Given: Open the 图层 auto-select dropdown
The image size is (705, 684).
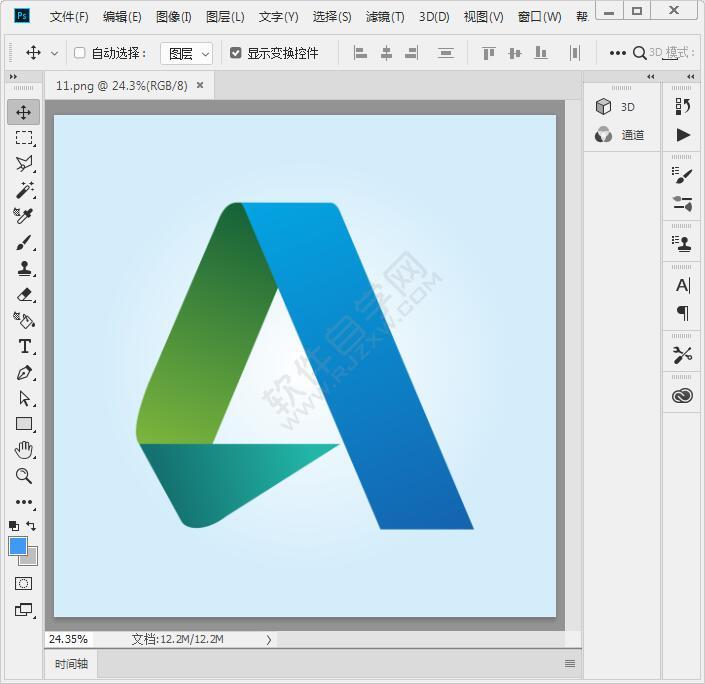Looking at the screenshot, I should 188,53.
